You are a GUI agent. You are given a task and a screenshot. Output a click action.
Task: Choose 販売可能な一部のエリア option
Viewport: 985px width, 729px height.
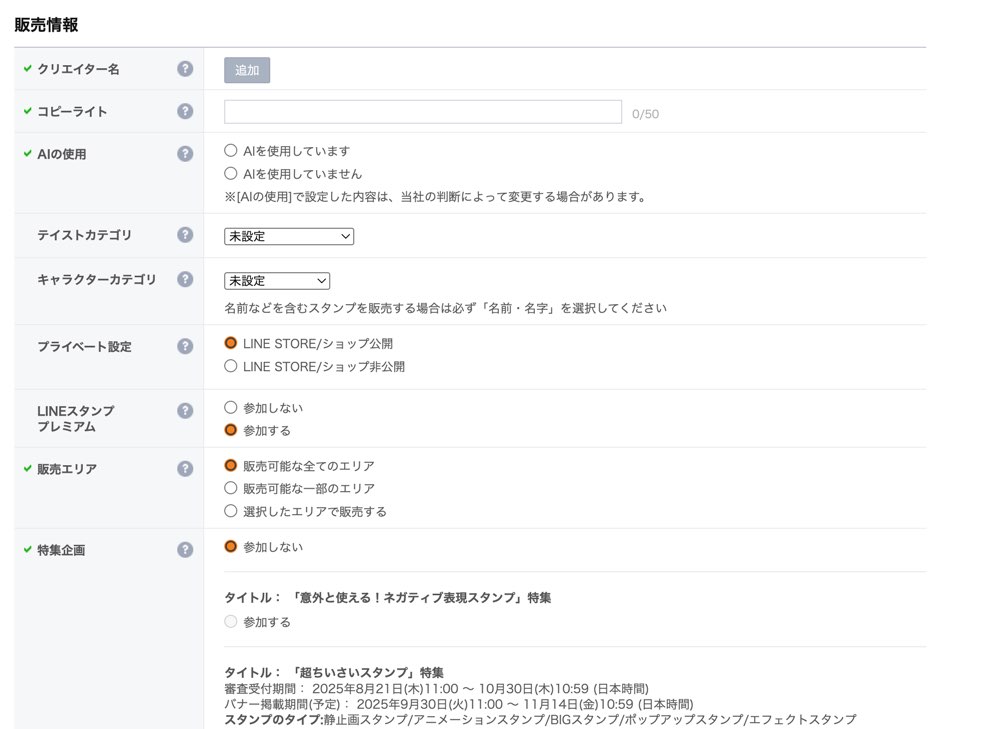231,488
